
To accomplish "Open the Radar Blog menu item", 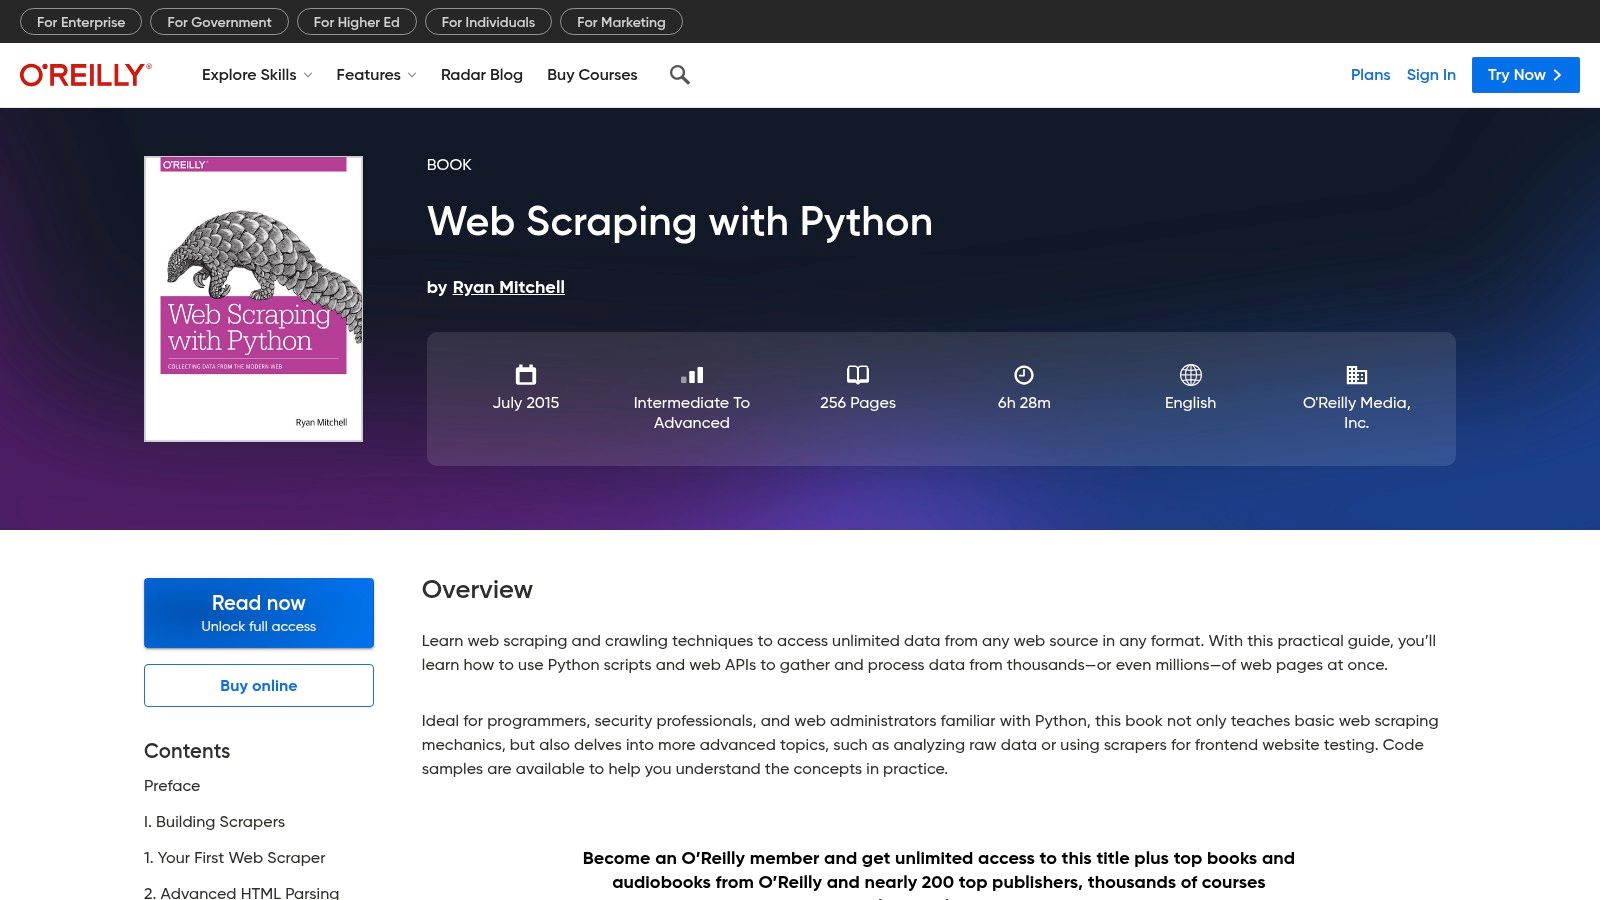I will 482,75.
